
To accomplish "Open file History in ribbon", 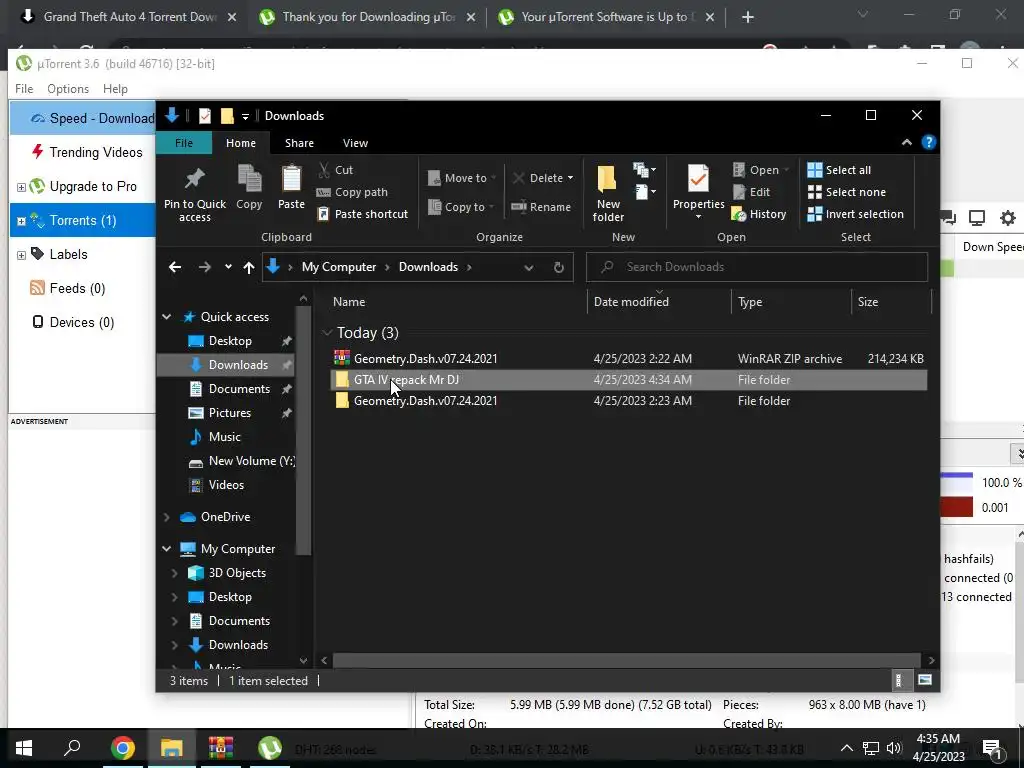I will coord(759,214).
